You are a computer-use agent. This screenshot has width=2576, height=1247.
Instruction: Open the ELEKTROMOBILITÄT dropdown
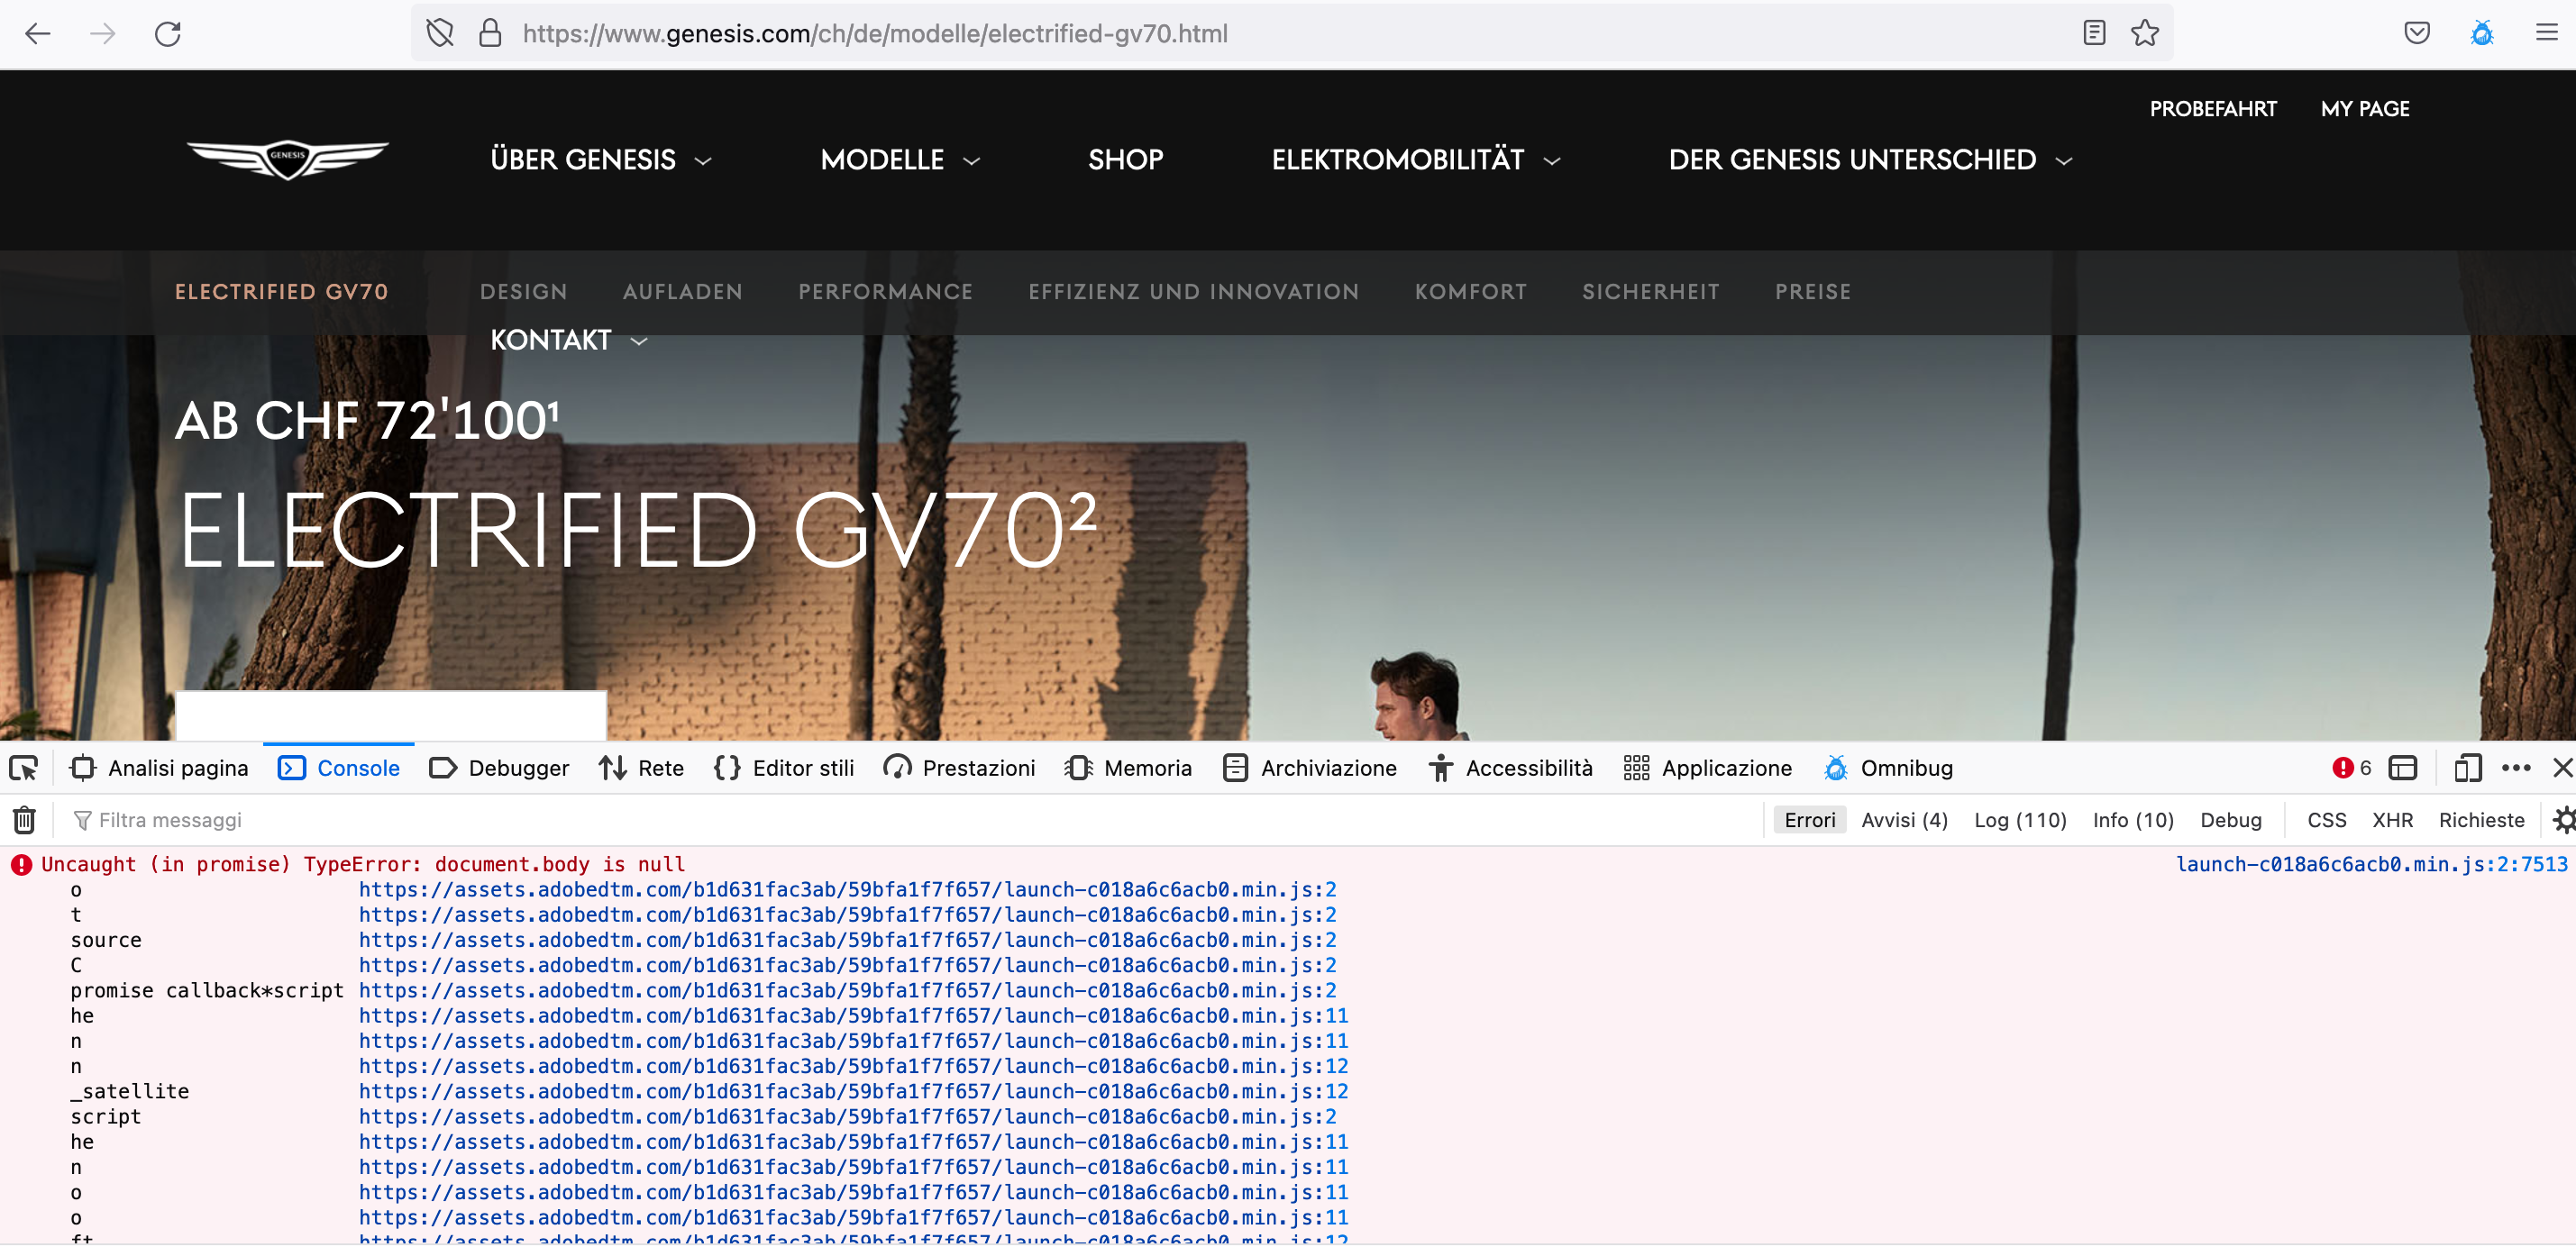[x=1414, y=160]
